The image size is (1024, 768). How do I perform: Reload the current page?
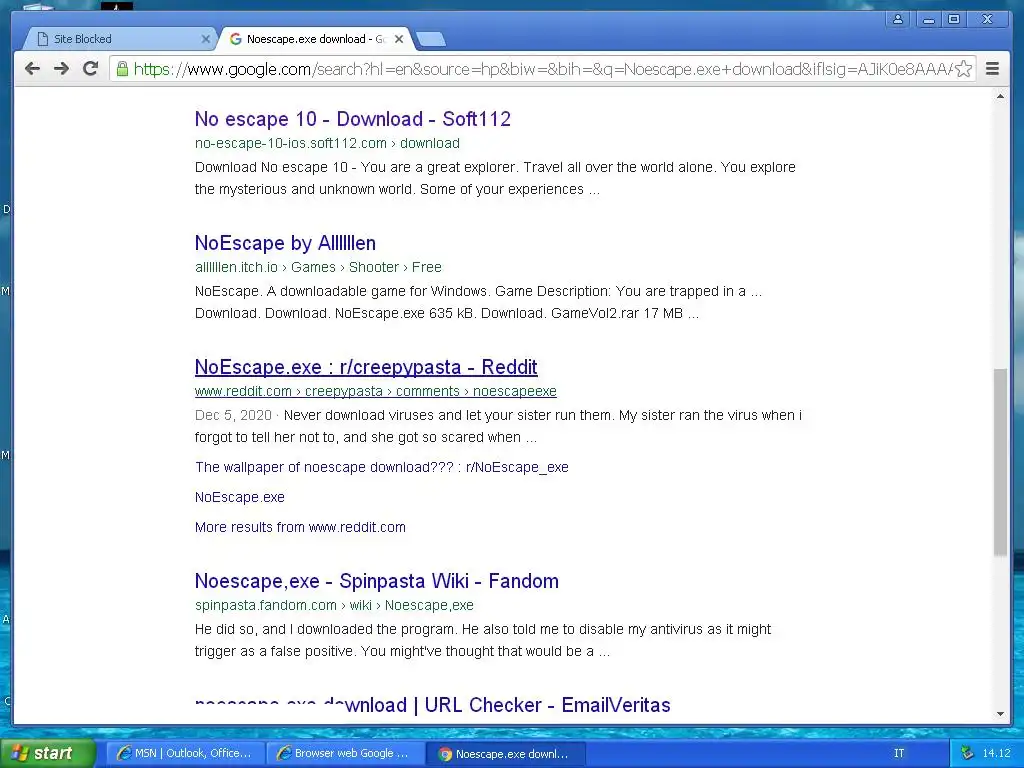click(x=91, y=69)
